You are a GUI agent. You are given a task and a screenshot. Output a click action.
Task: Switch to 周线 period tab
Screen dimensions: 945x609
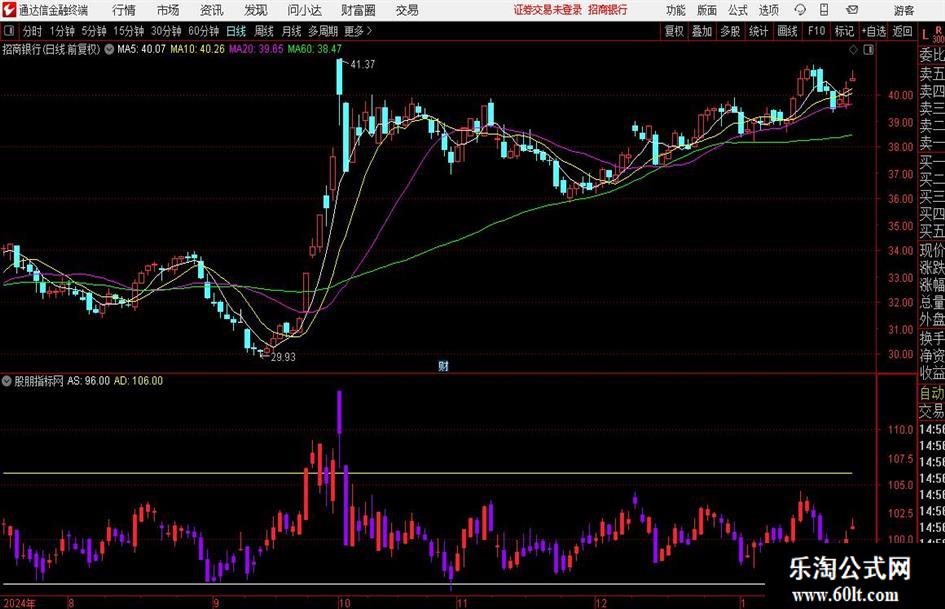[x=264, y=31]
